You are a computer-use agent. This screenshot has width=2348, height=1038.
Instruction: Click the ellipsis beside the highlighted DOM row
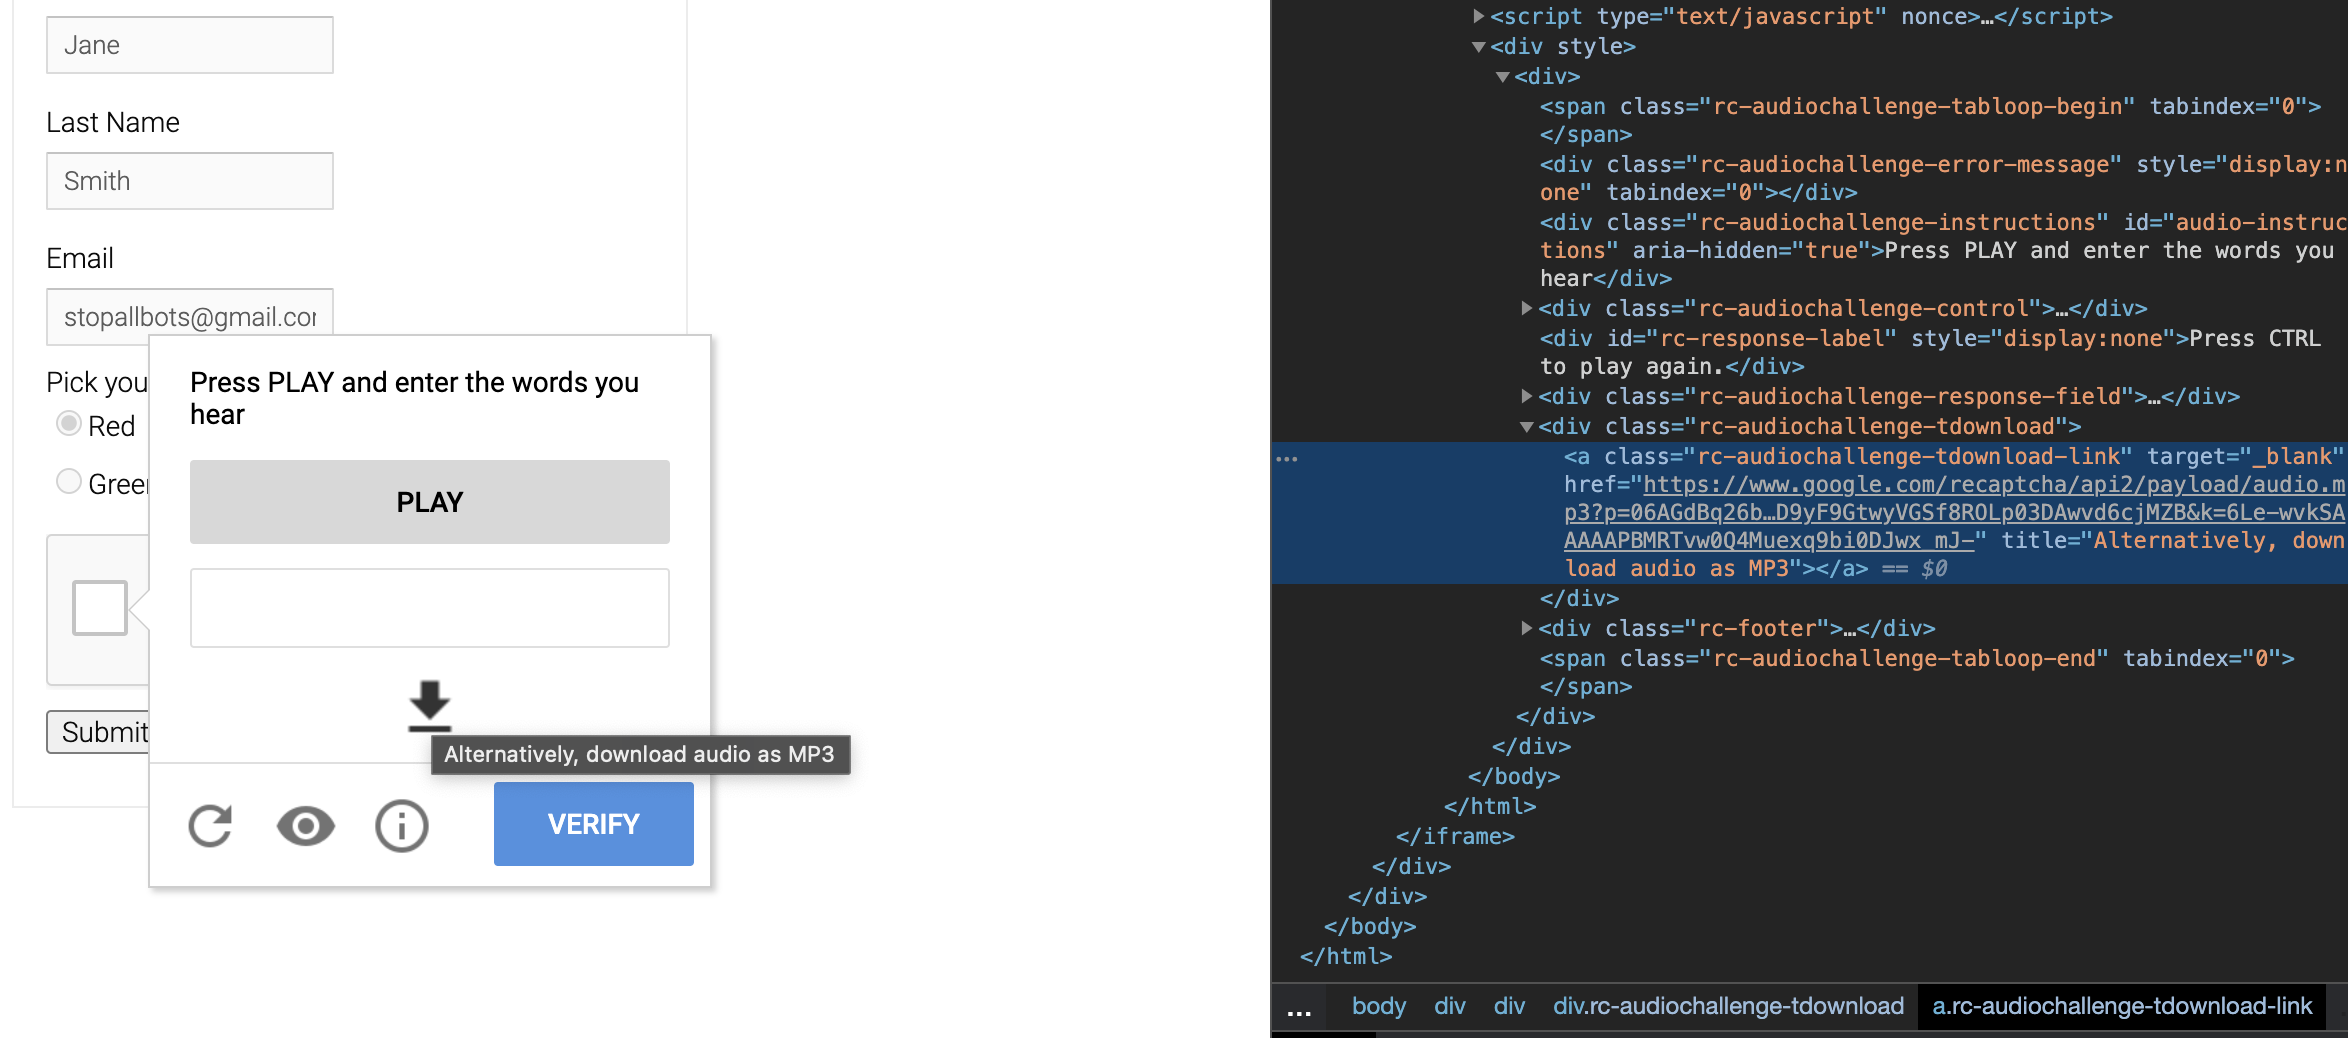click(1287, 459)
